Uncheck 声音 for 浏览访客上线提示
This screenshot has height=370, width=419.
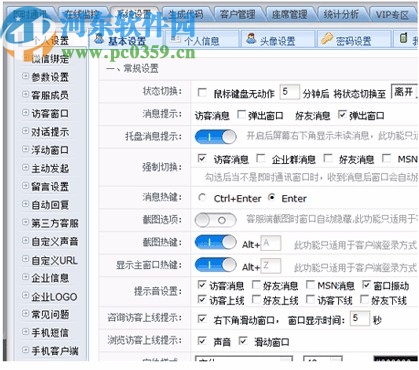click(x=202, y=341)
